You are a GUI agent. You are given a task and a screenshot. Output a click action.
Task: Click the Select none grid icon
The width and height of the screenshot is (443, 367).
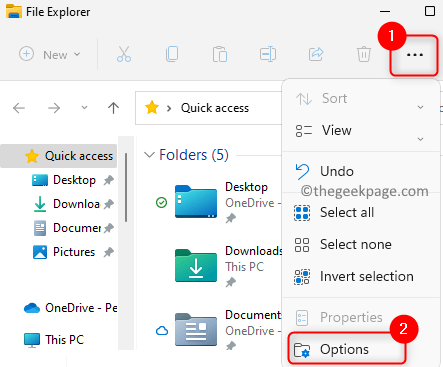click(302, 245)
